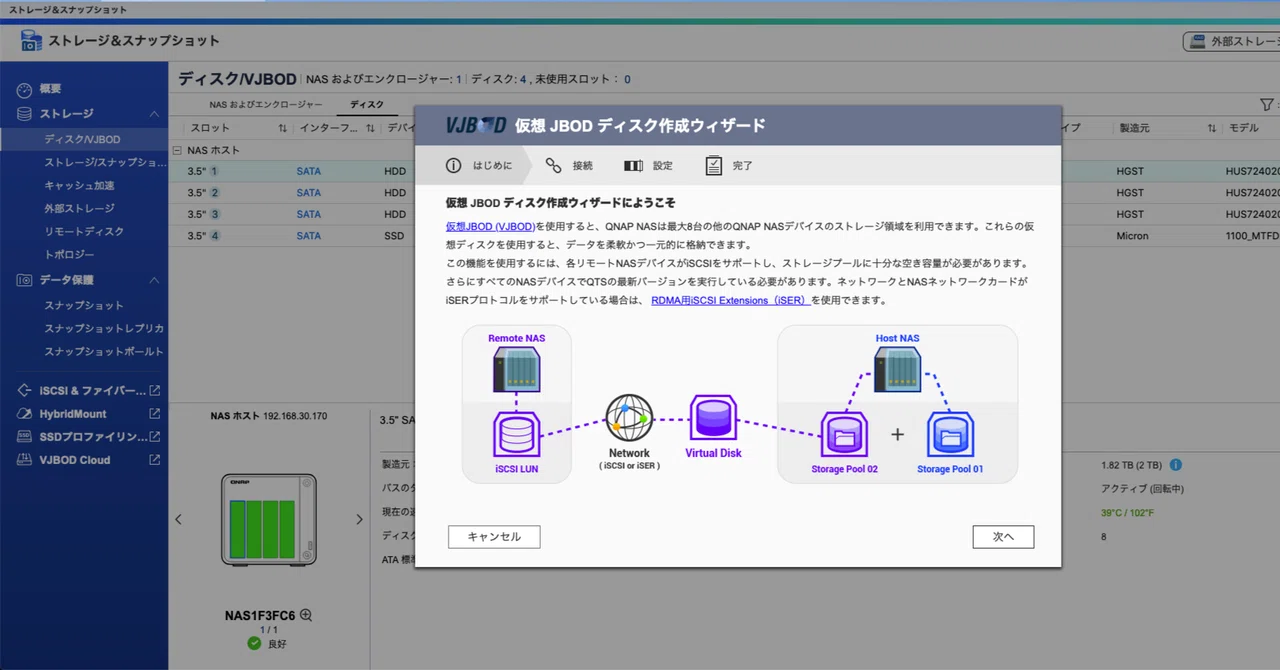Collapse the NAS ホスト group row
The height and width of the screenshot is (670, 1280).
click(x=177, y=150)
